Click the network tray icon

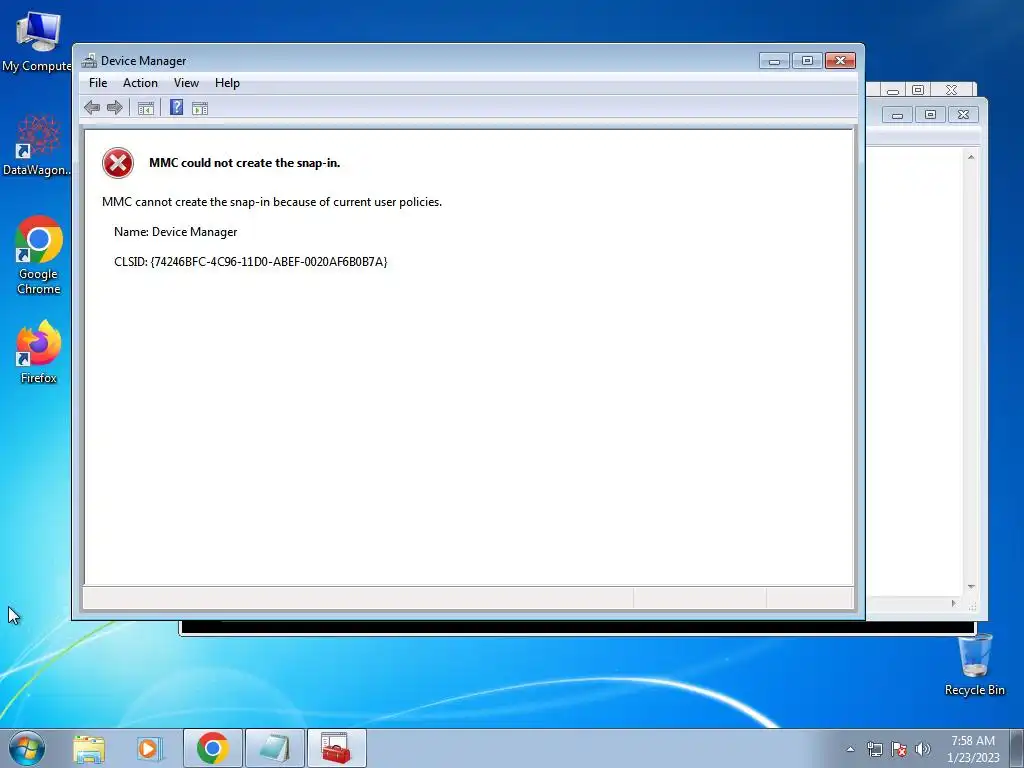874,749
